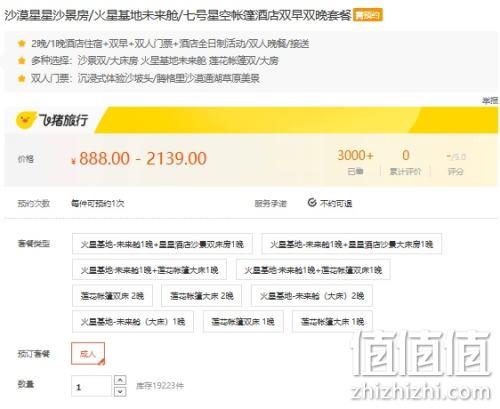Decrease quantity with the down arrow

(120, 392)
